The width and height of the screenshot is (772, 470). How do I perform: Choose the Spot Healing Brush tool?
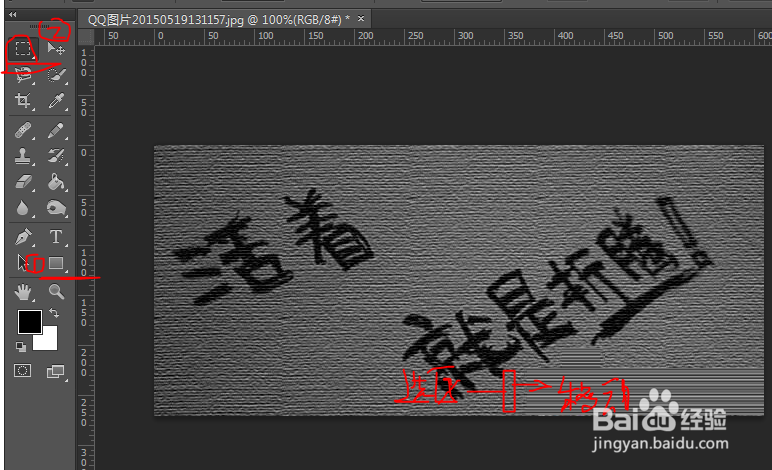23,130
